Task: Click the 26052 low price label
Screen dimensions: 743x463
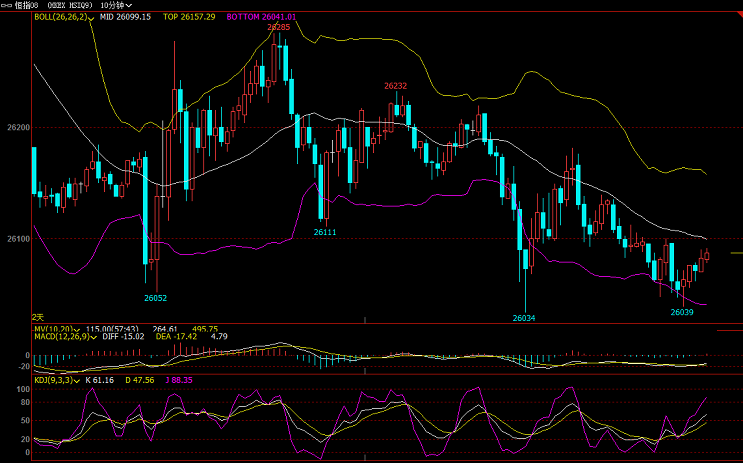Action: (x=156, y=299)
